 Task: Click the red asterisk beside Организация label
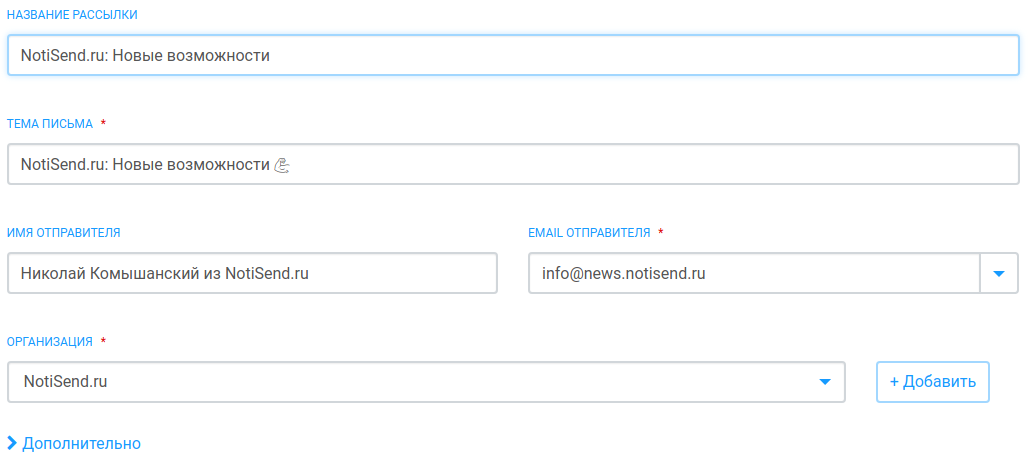pyautogui.click(x=103, y=341)
